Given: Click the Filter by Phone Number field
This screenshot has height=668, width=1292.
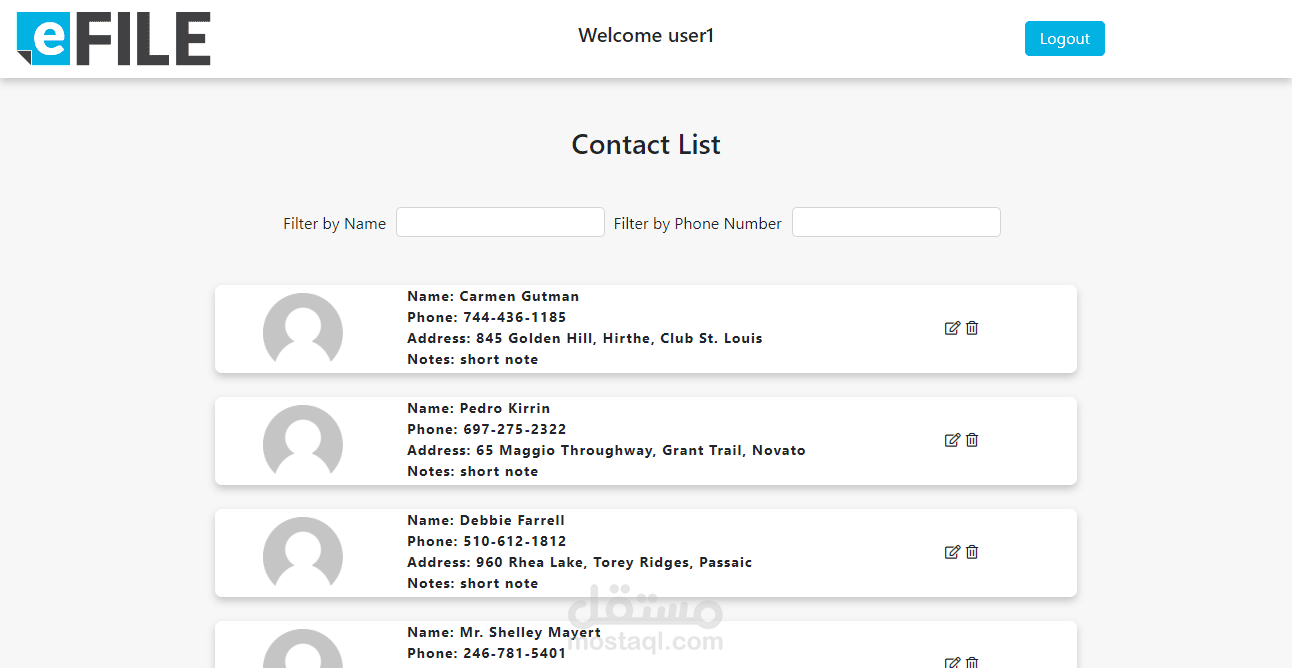Looking at the screenshot, I should [x=895, y=221].
